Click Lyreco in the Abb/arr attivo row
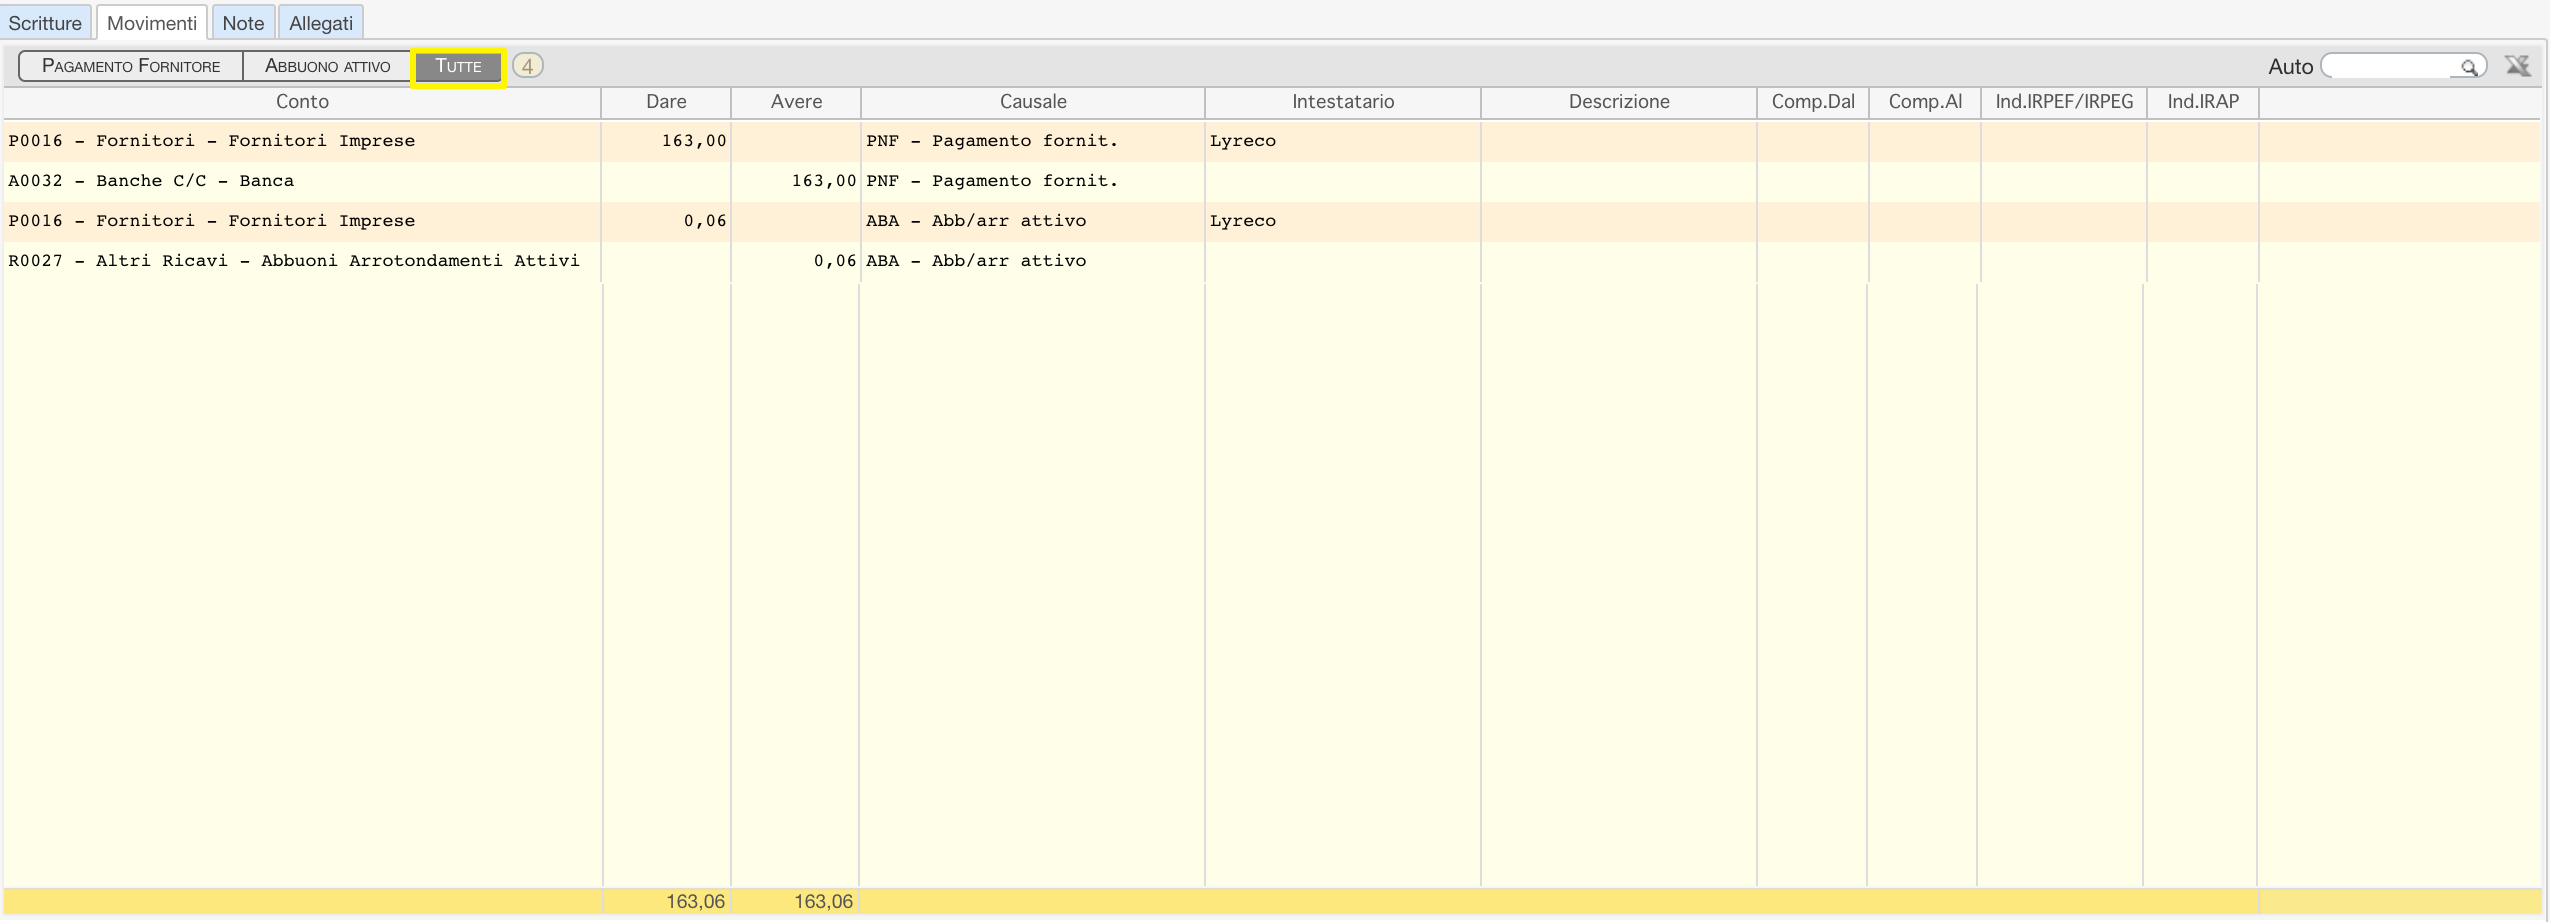This screenshot has width=2550, height=922. [1243, 221]
